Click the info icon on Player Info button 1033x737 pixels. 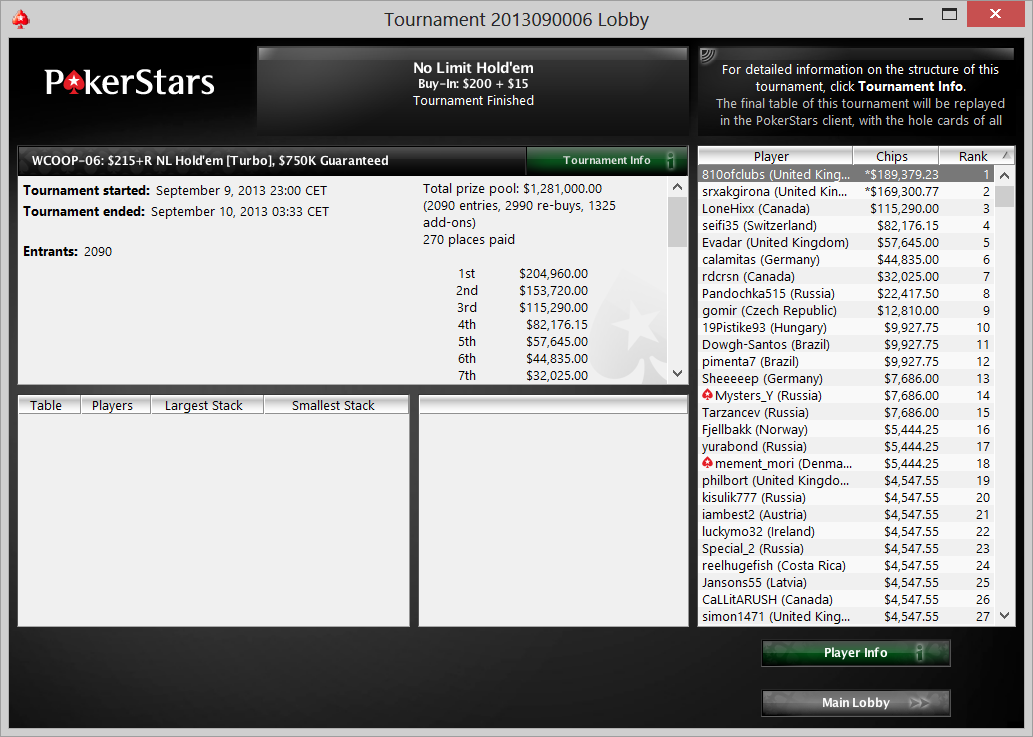[x=919, y=653]
